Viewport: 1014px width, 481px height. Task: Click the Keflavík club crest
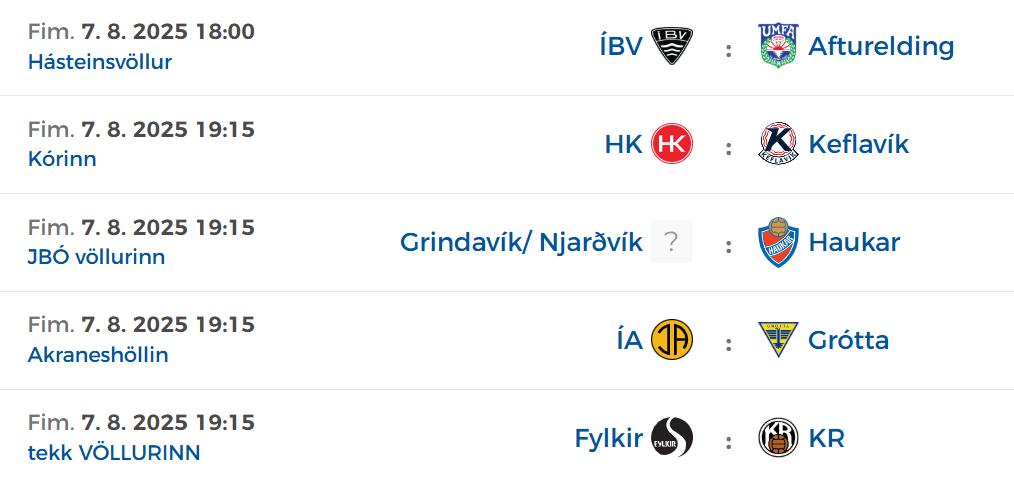778,144
